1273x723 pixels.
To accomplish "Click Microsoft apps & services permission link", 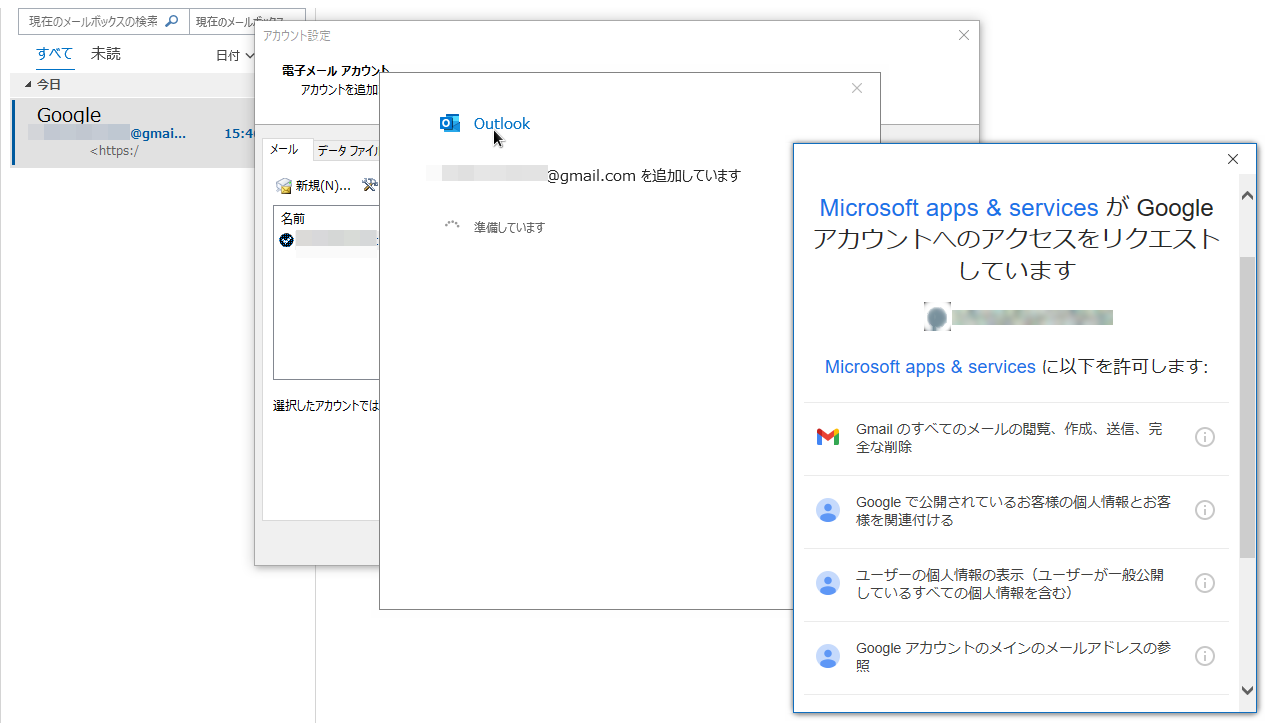I will (930, 367).
